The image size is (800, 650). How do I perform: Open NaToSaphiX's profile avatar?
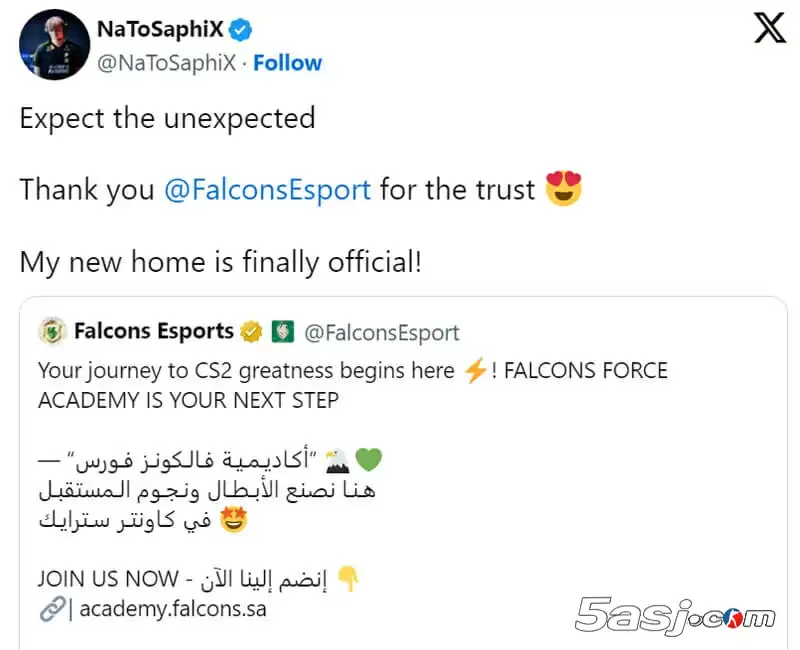pos(55,45)
